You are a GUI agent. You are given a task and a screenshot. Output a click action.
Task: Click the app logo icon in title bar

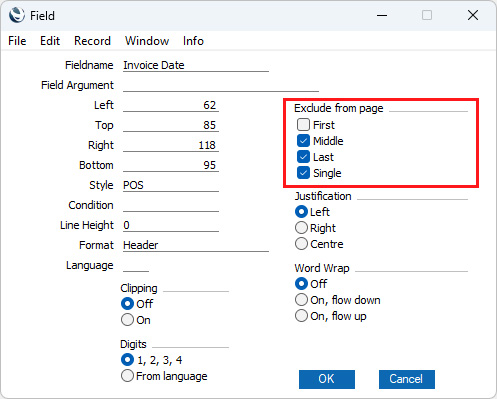(x=17, y=15)
